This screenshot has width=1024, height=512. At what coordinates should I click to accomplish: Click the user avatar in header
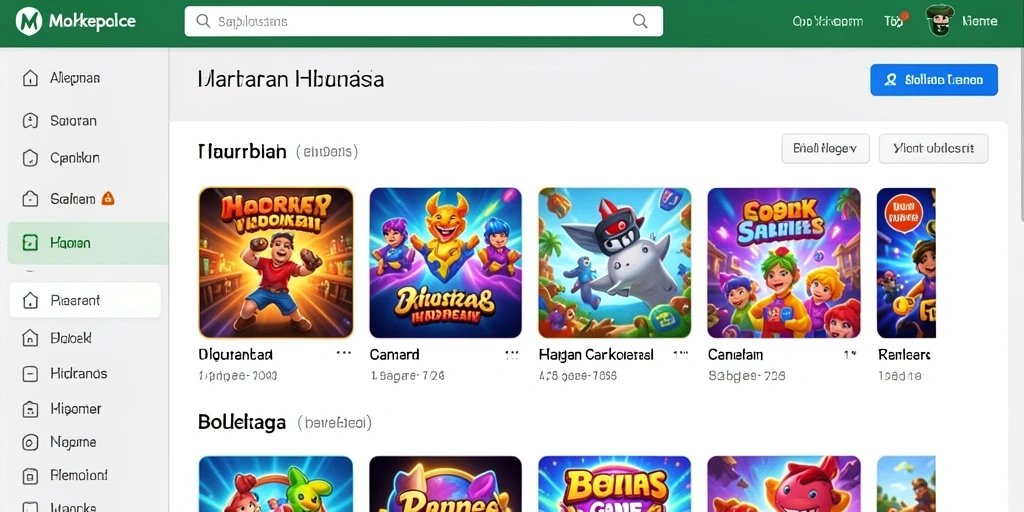tap(940, 21)
